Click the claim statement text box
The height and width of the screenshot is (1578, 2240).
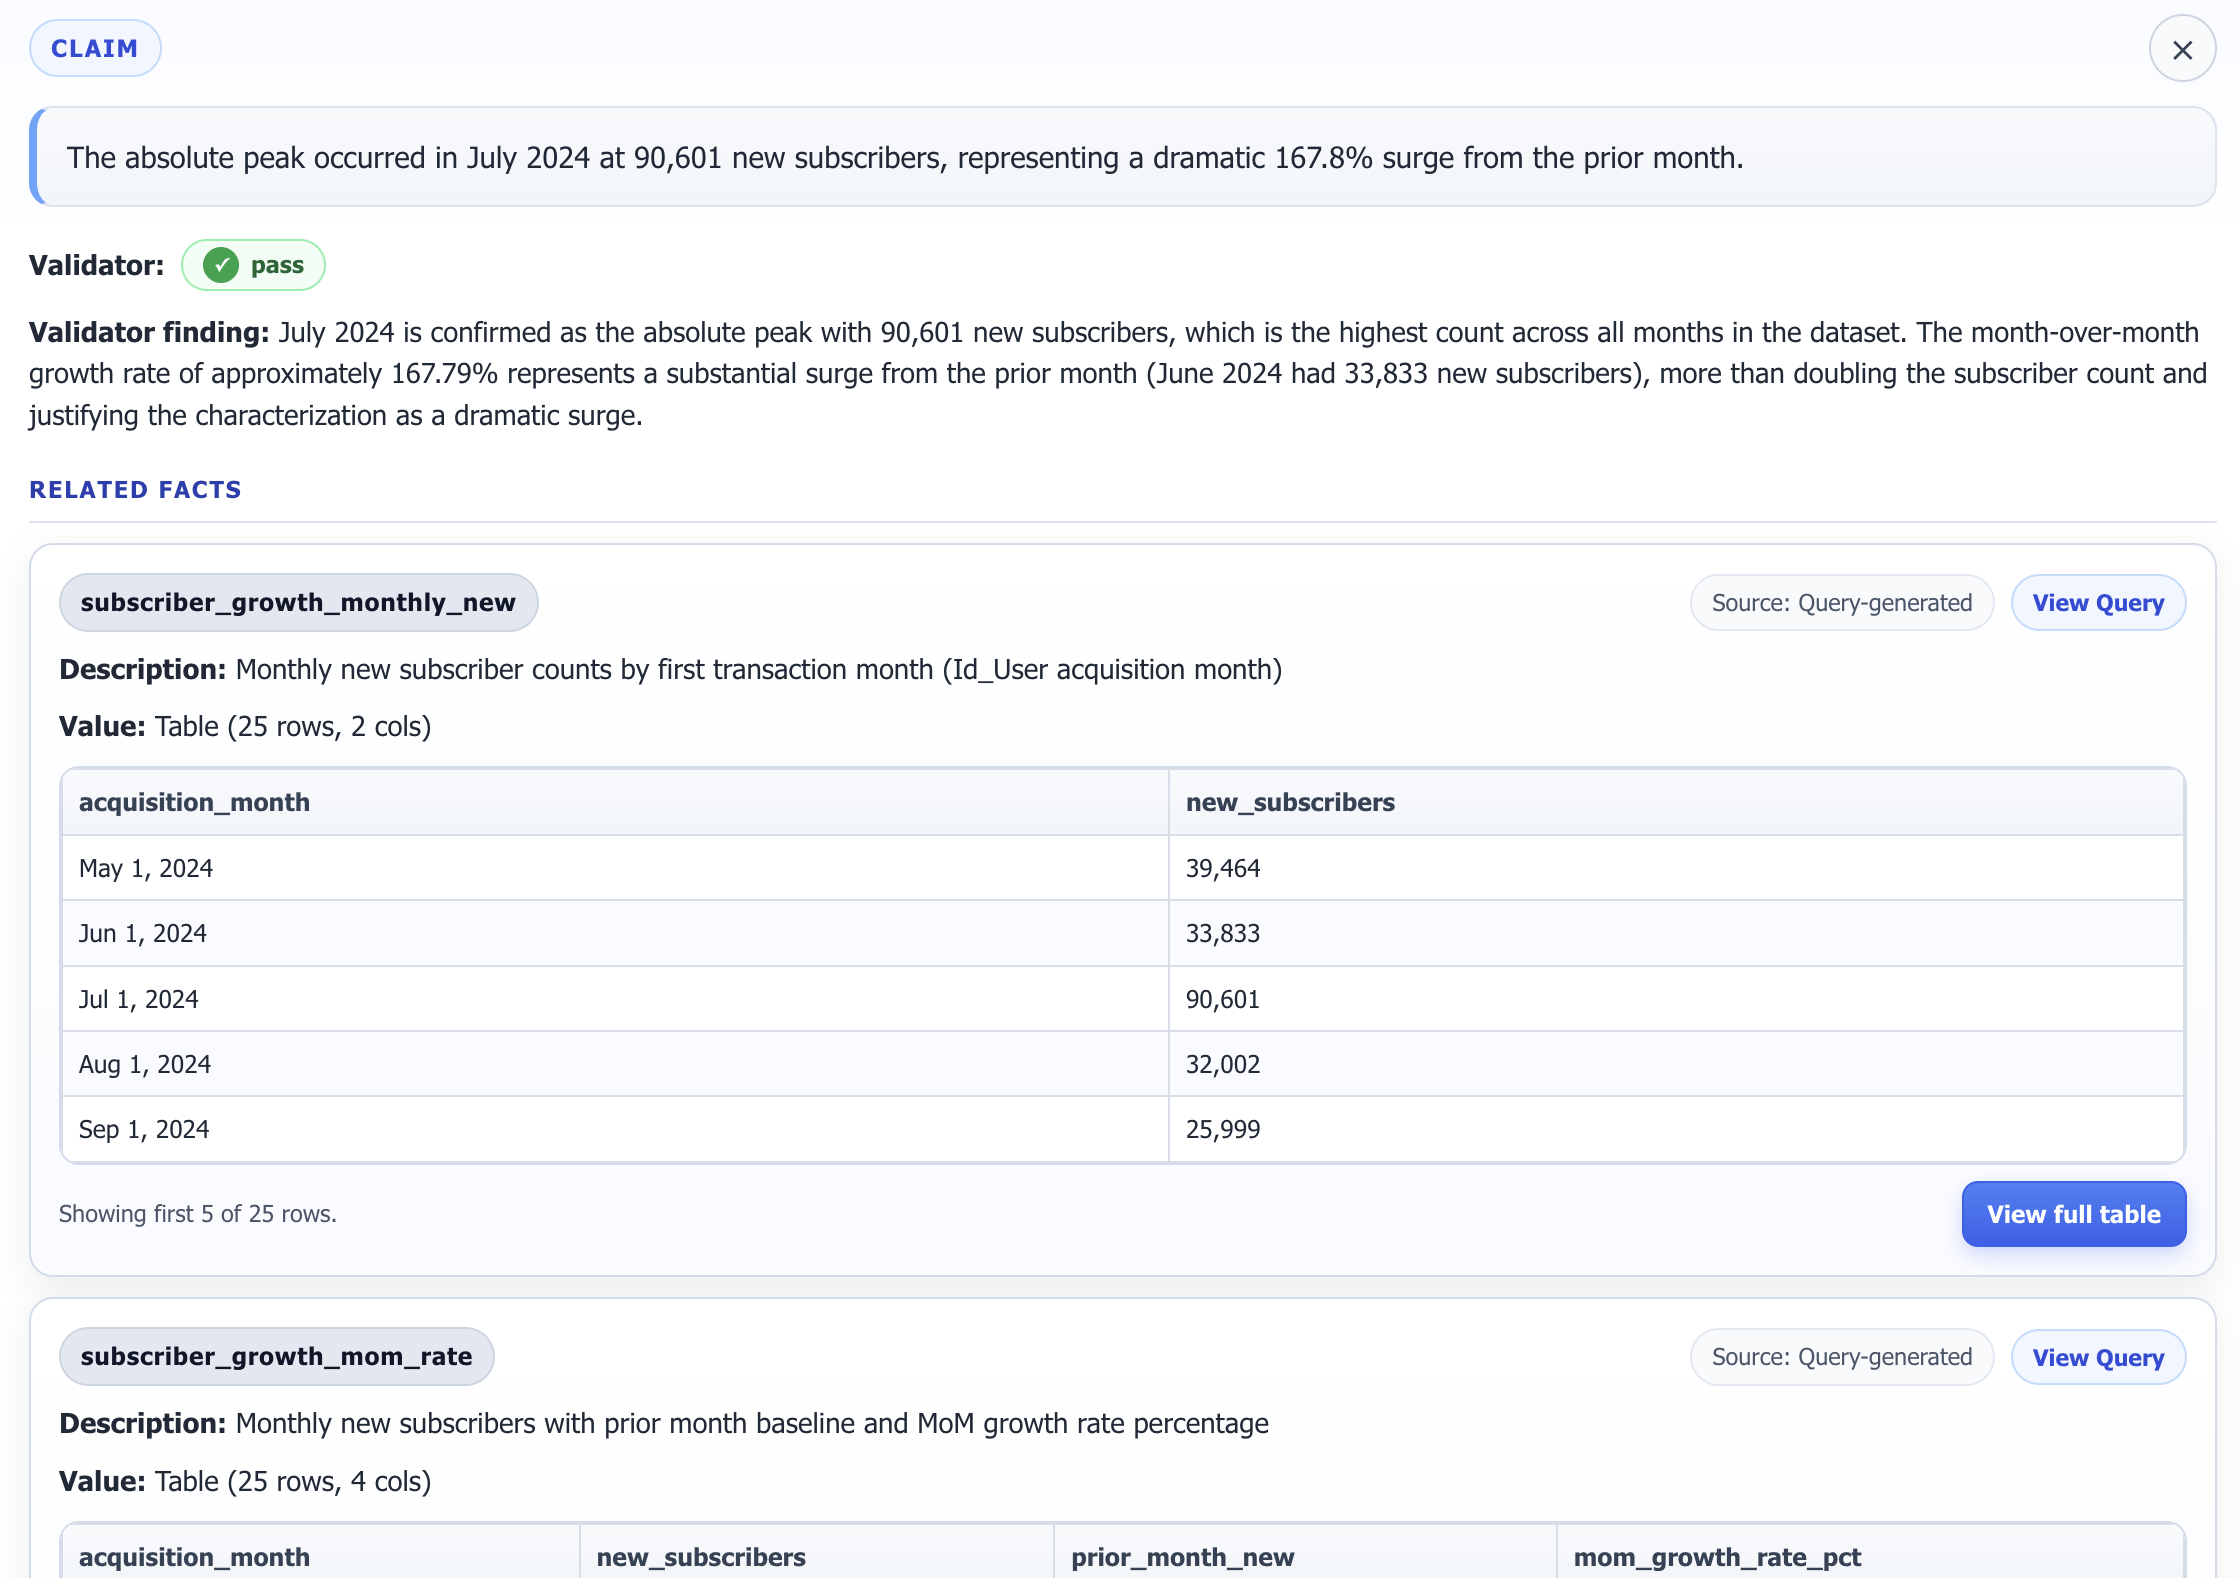tap(1123, 157)
